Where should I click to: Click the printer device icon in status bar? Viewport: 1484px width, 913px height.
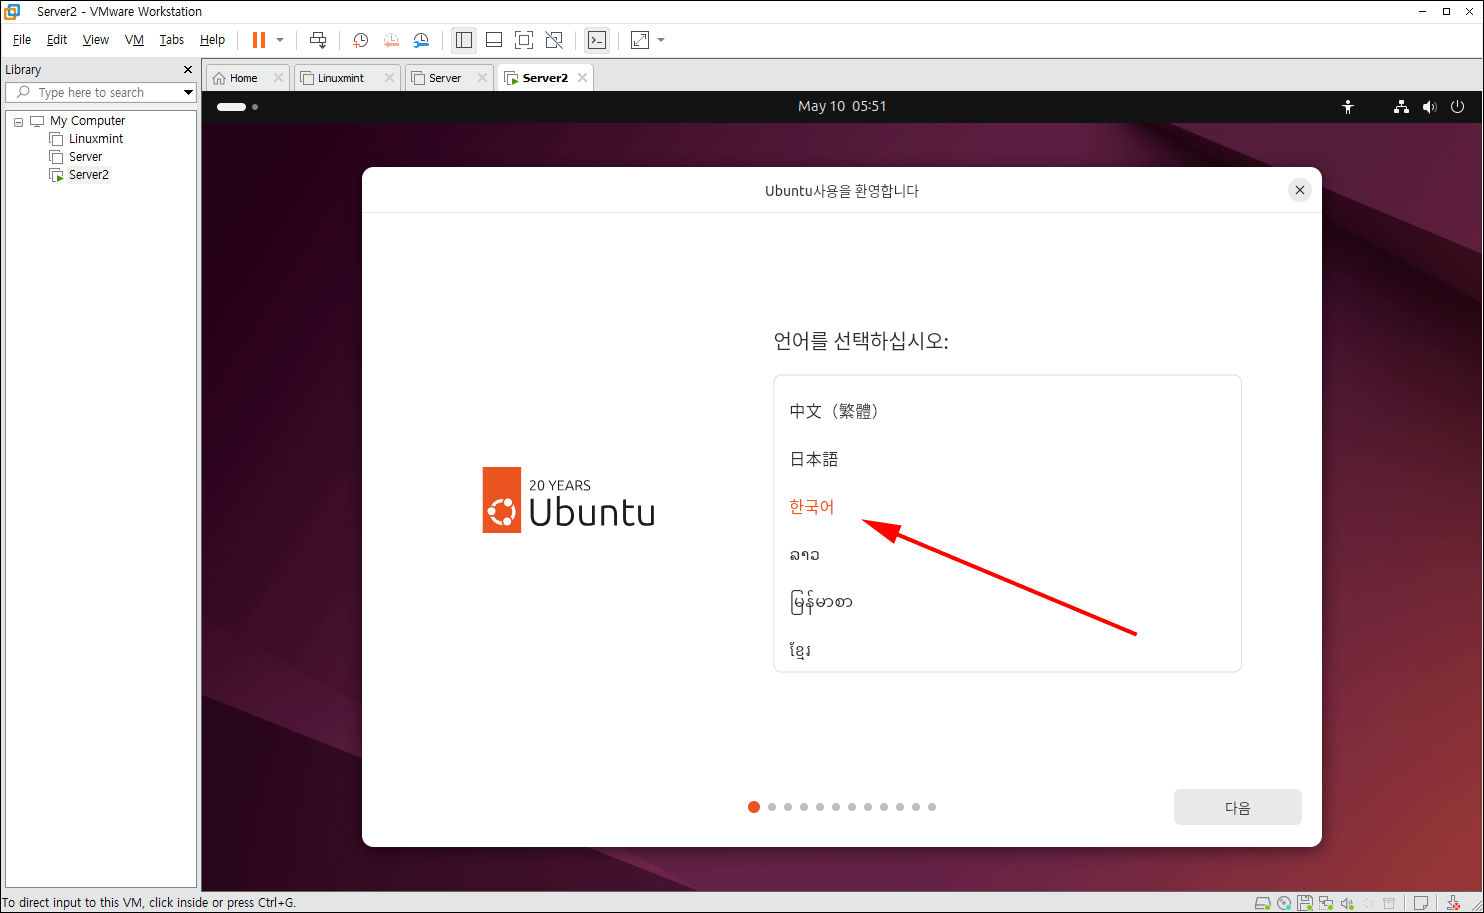coord(1389,903)
